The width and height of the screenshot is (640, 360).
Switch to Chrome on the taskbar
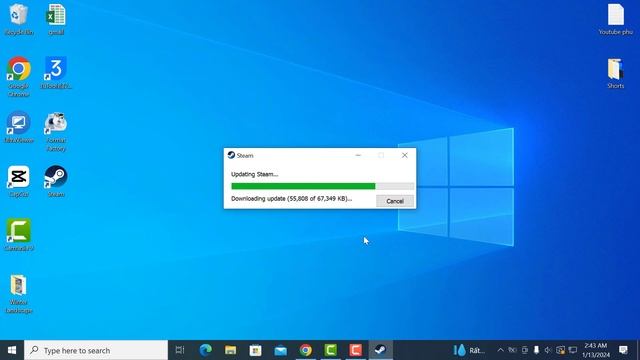[x=306, y=350]
